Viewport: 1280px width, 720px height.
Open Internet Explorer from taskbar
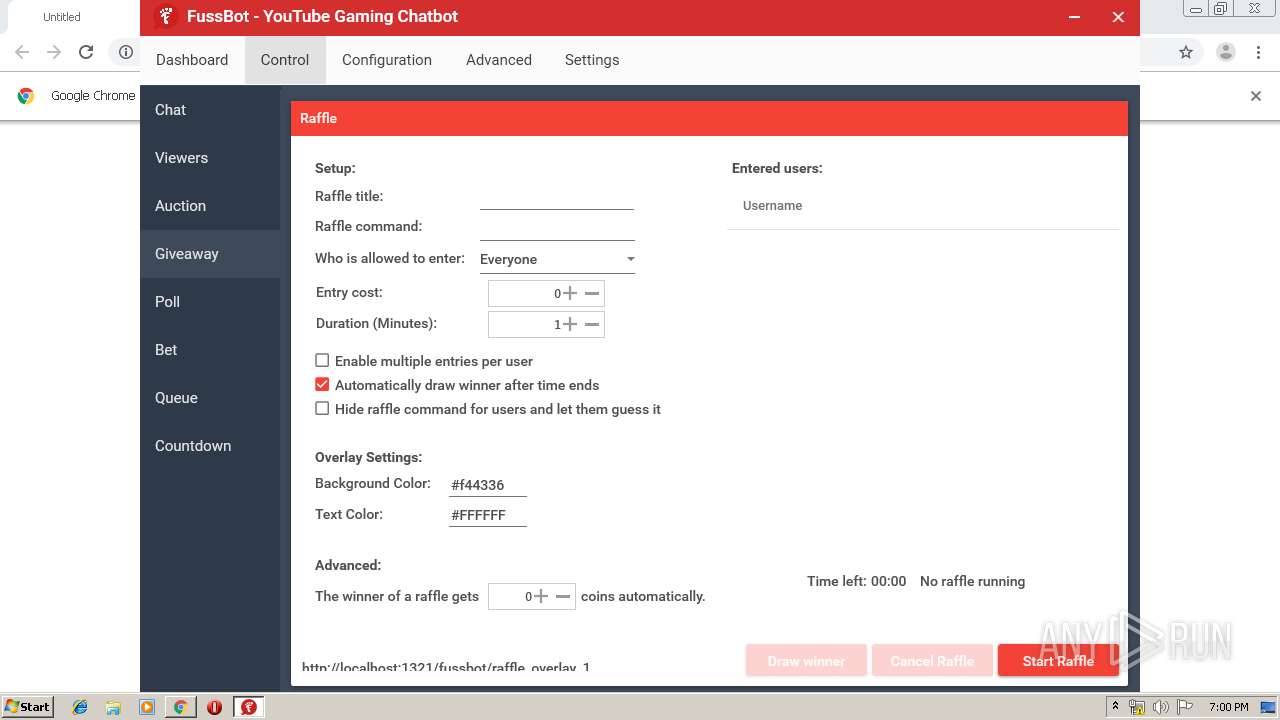click(80, 707)
